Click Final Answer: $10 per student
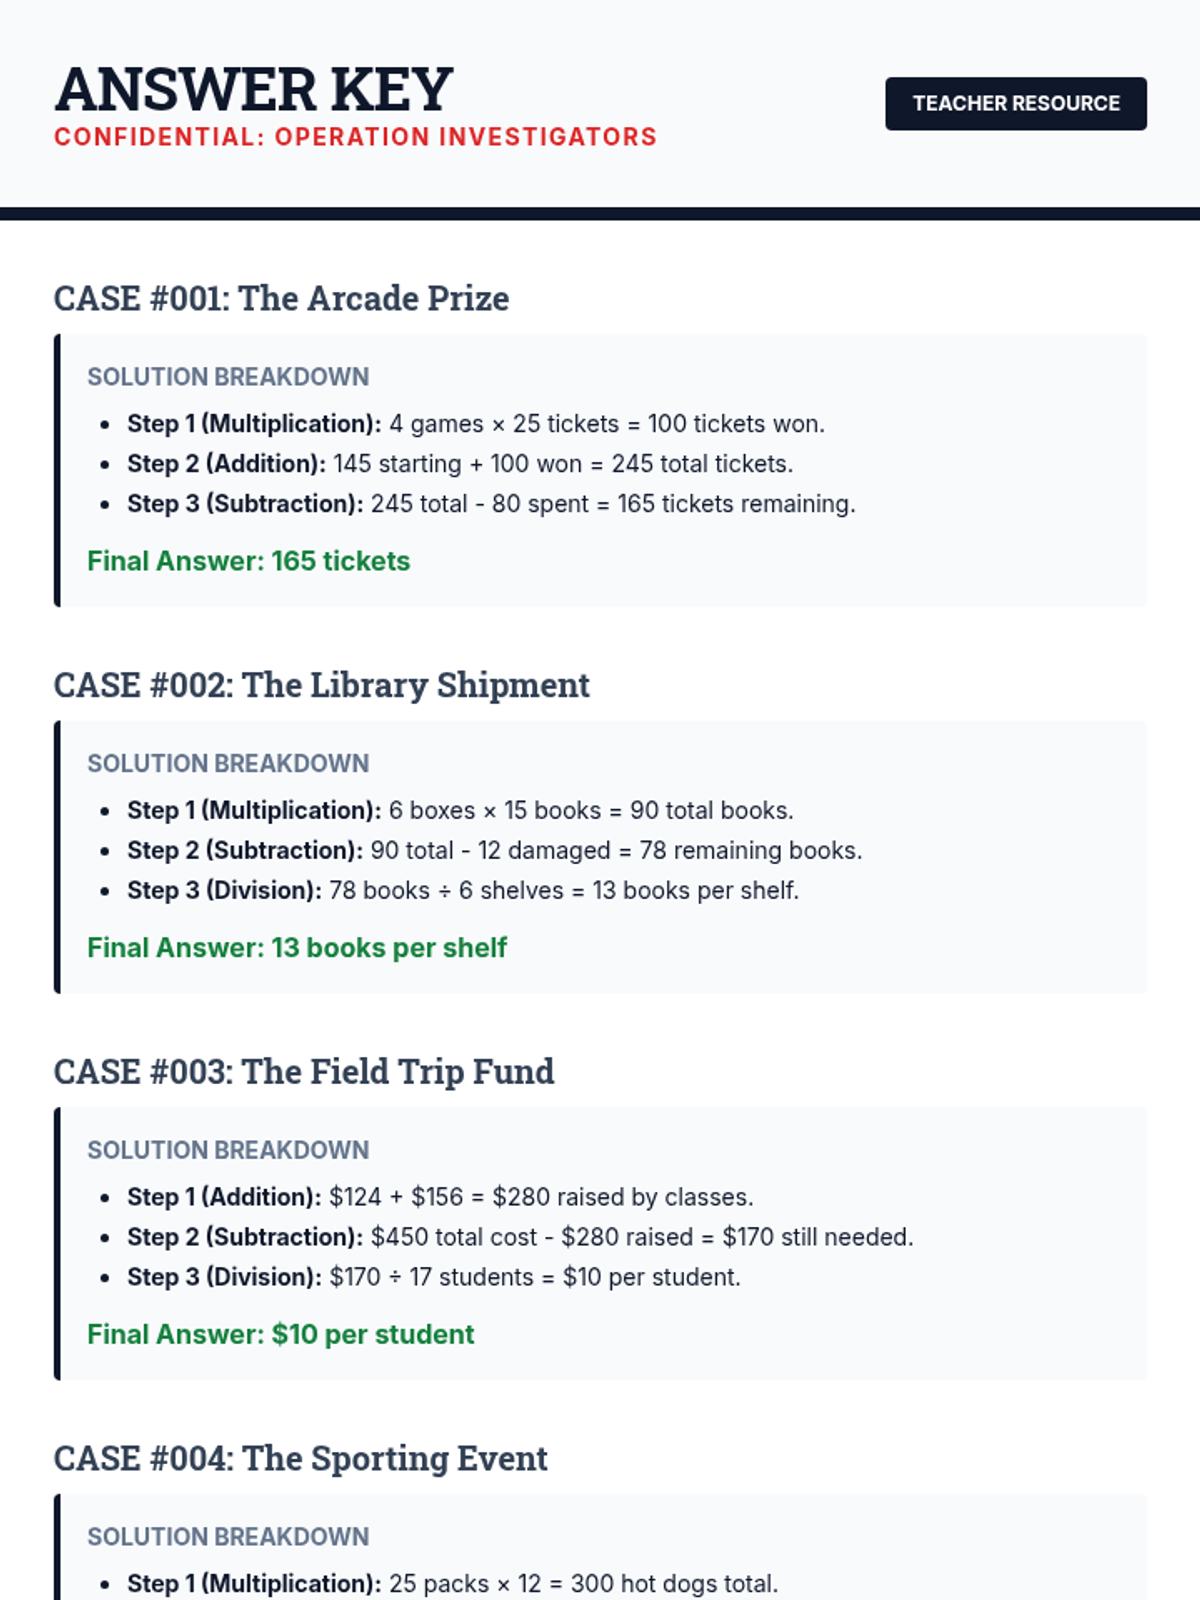Screen dimensions: 1200x1600 tap(281, 1335)
